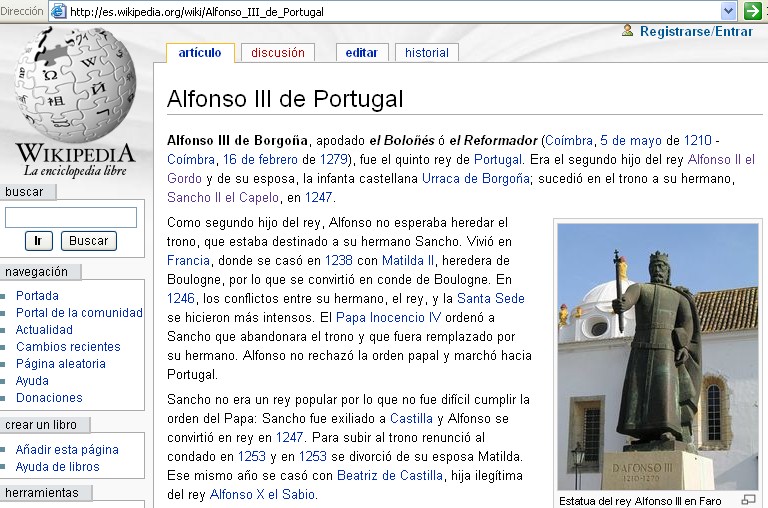Follow the 1210 year link
The height and width of the screenshot is (508, 768).
tap(697, 141)
